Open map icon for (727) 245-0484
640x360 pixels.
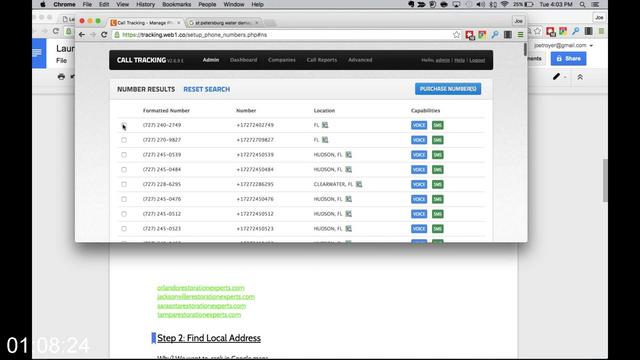coord(349,169)
